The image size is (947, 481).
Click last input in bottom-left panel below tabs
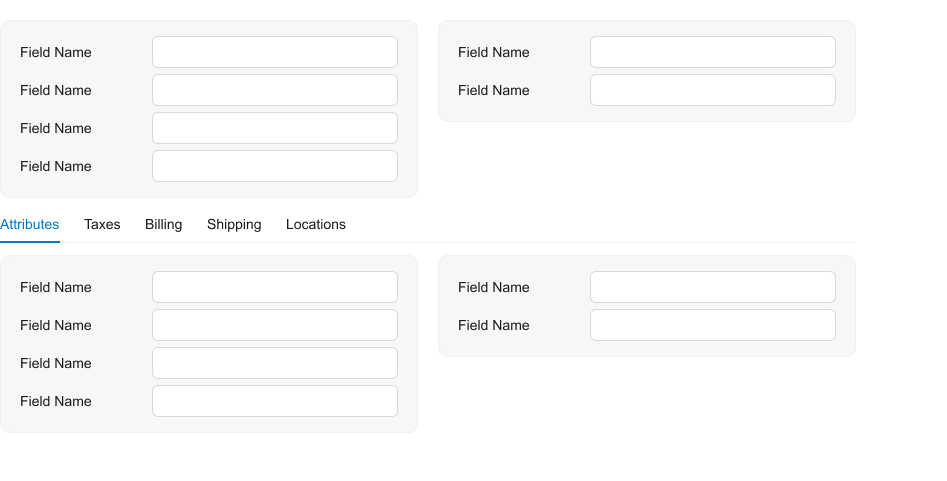click(x=275, y=401)
